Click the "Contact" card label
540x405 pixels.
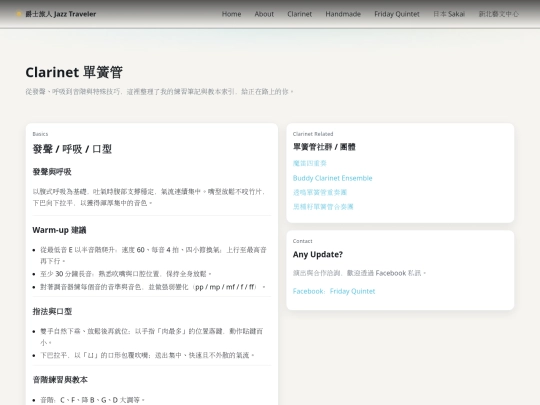click(302, 241)
